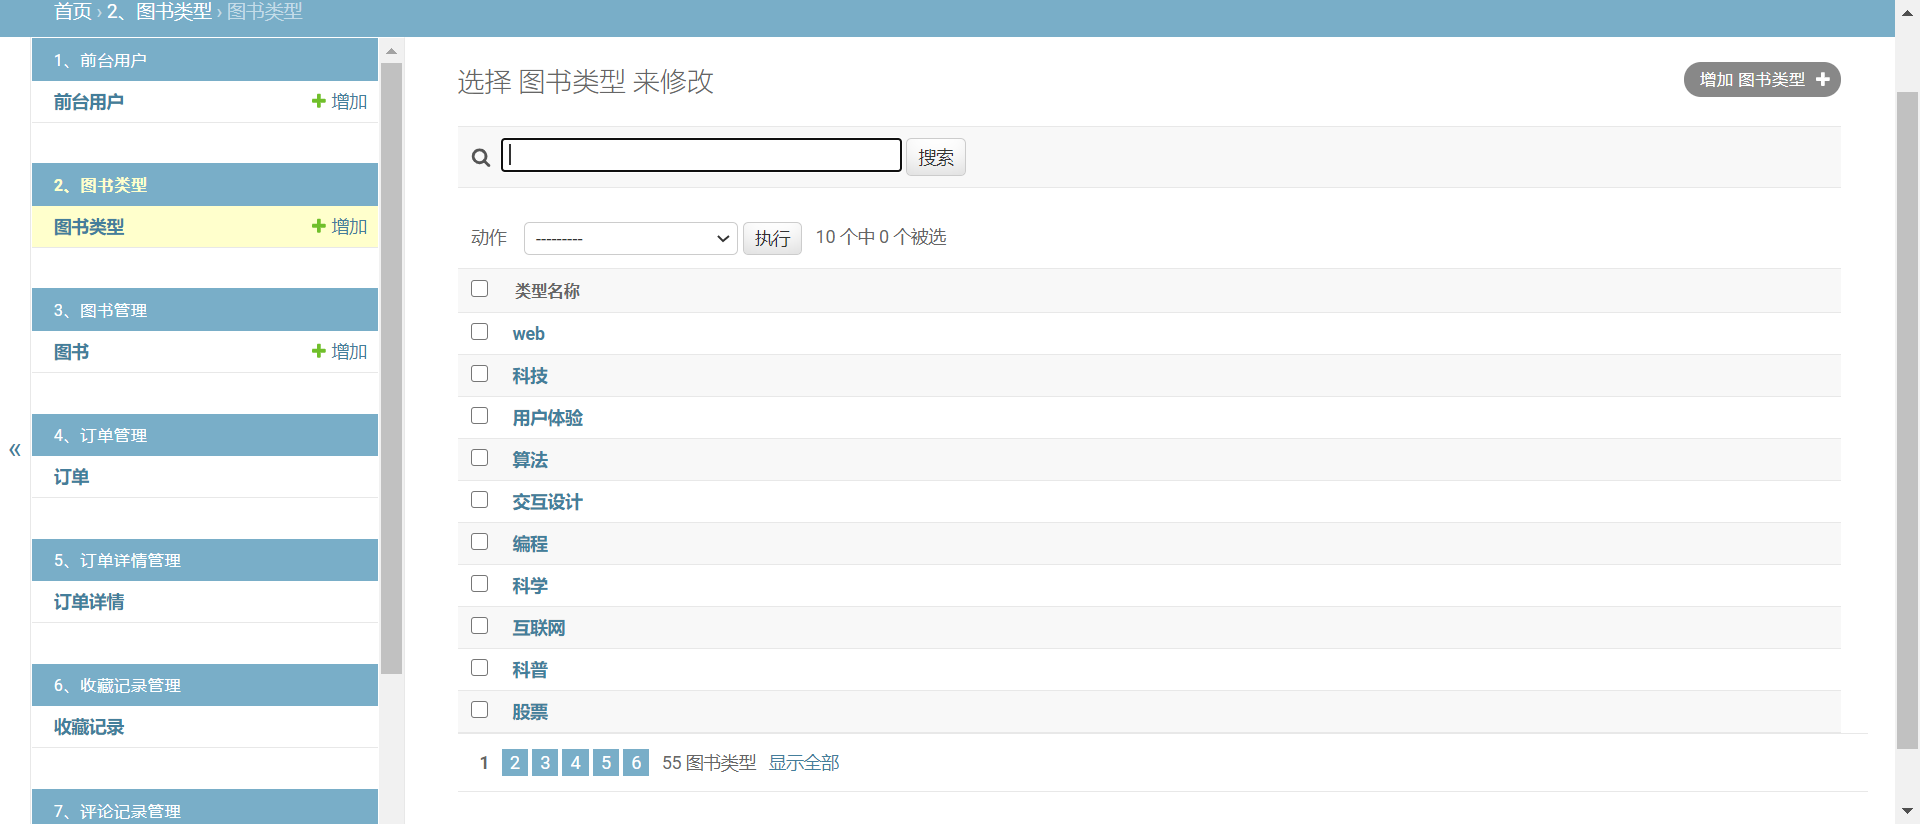Click the search magnifier icon
The image size is (1920, 824).
(481, 158)
